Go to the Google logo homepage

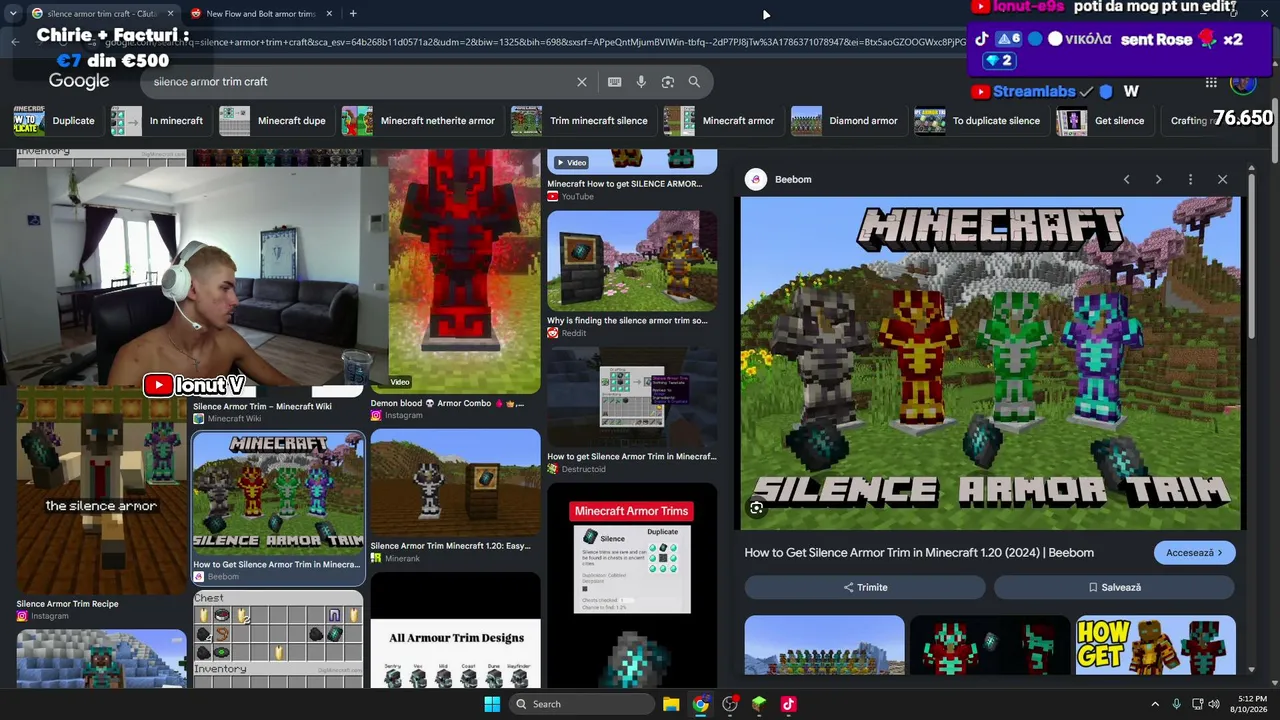(x=79, y=81)
